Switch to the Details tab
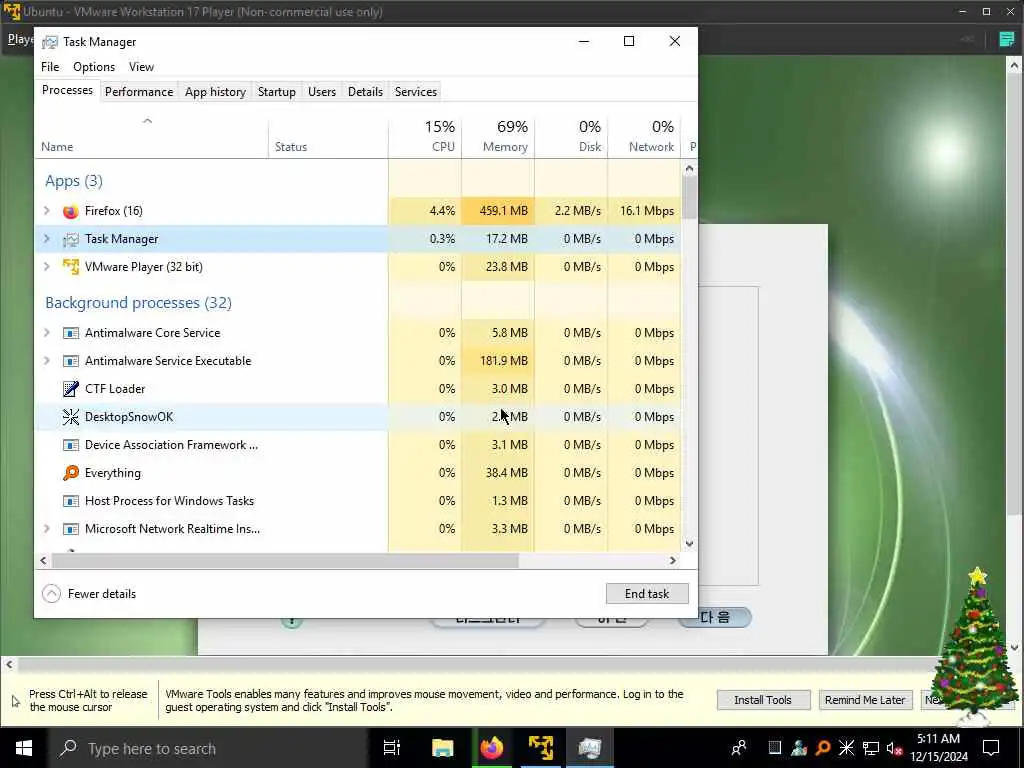 pyautogui.click(x=365, y=92)
